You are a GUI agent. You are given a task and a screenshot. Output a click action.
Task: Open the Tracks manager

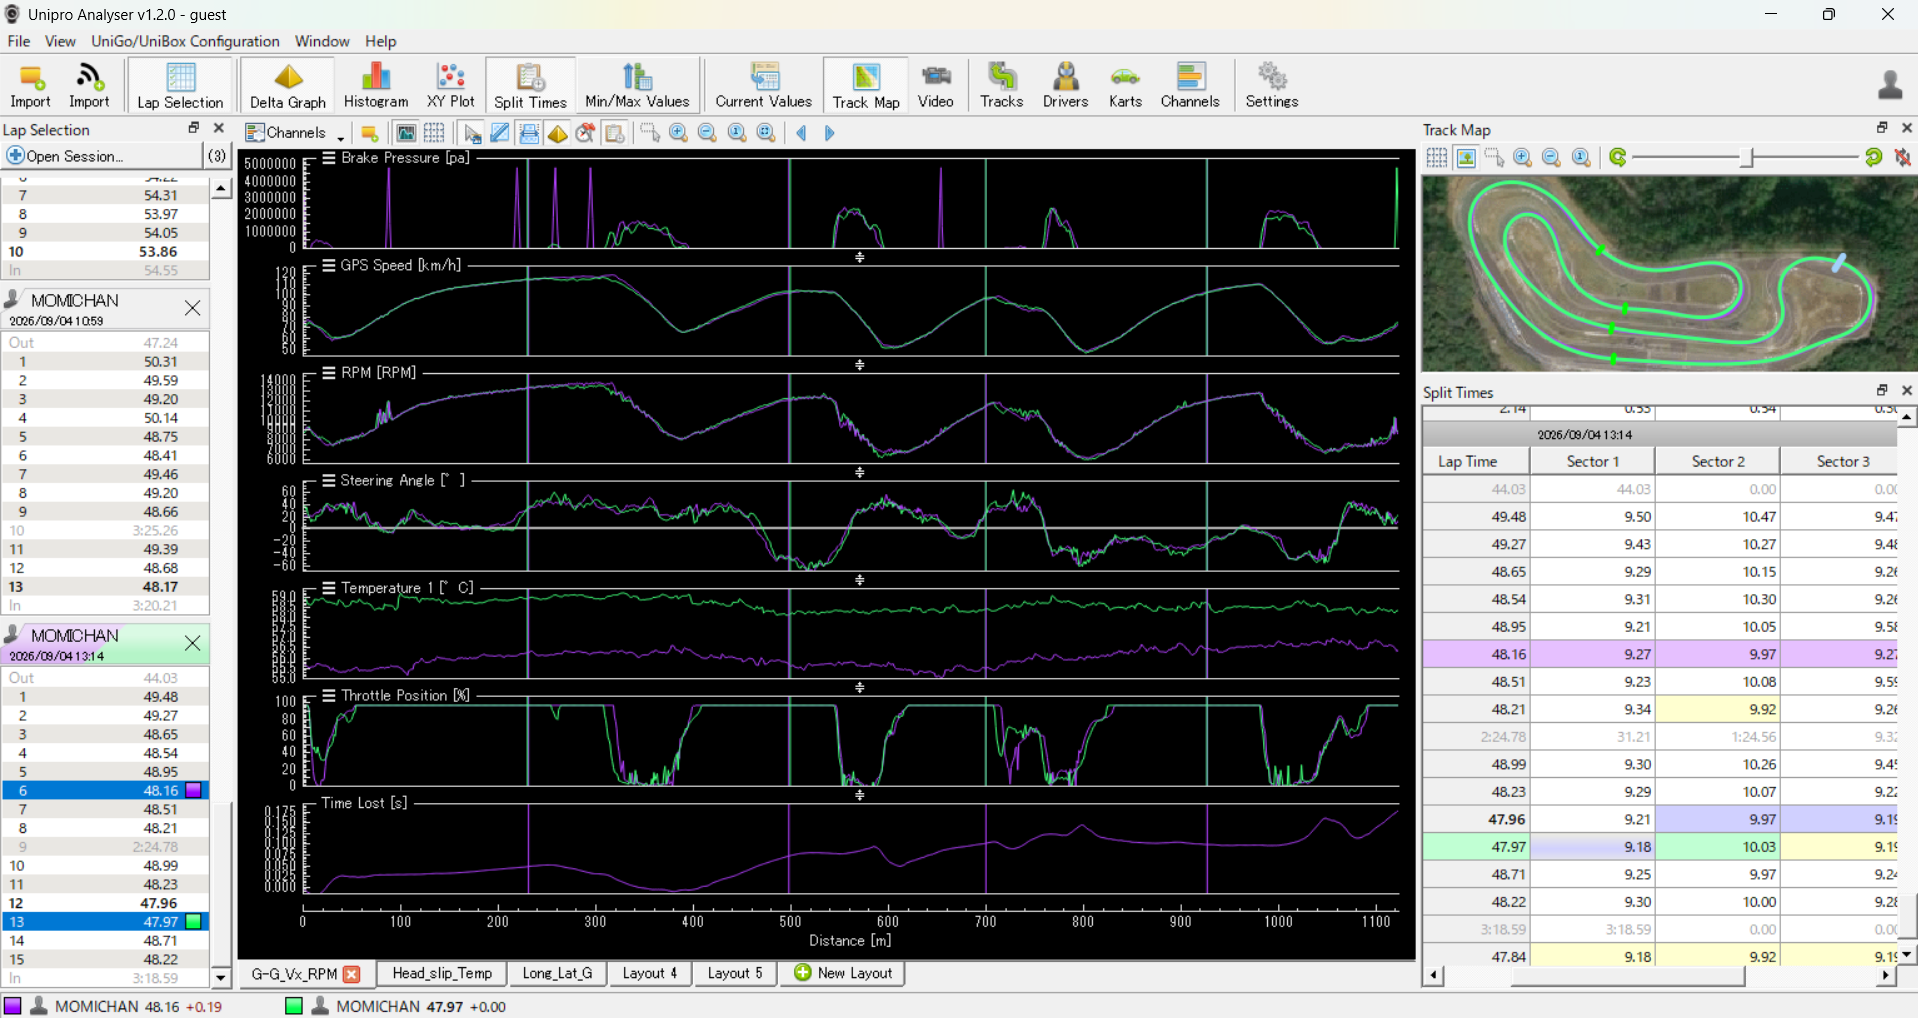1001,86
